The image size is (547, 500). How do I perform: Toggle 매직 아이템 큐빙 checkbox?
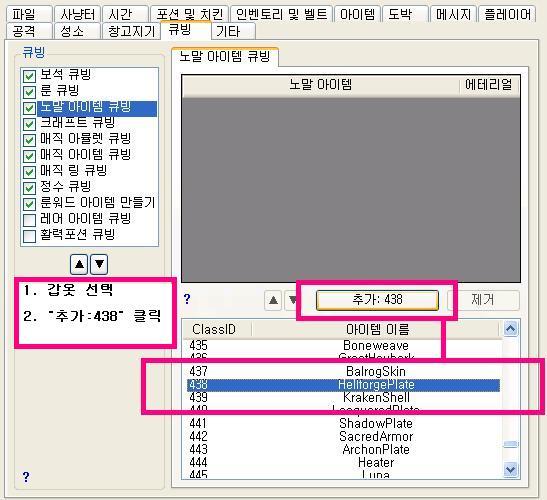coord(29,156)
